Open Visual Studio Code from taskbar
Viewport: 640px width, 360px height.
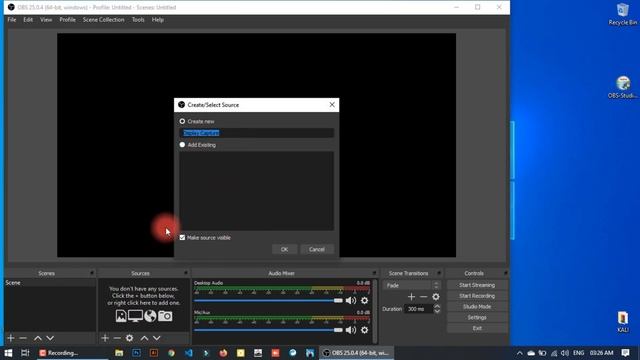pos(189,353)
